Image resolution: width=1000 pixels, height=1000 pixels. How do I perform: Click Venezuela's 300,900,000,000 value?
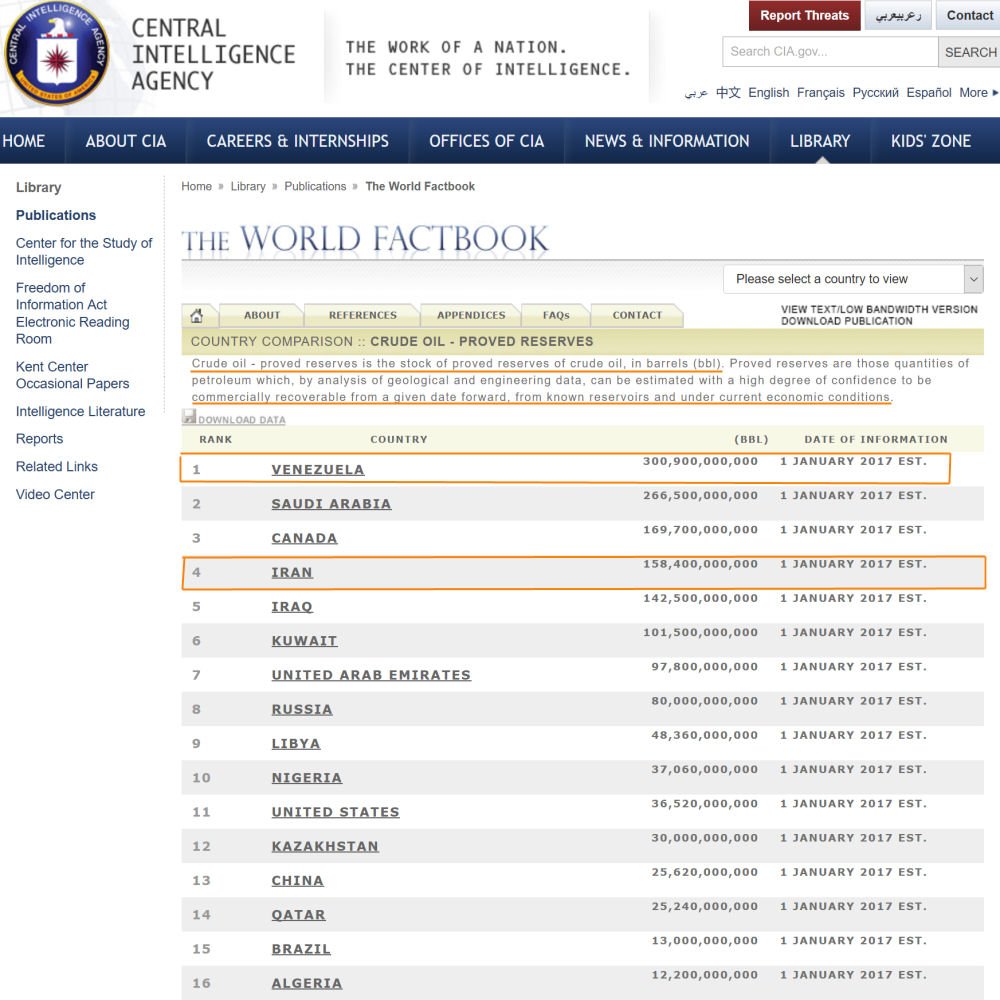(x=700, y=461)
